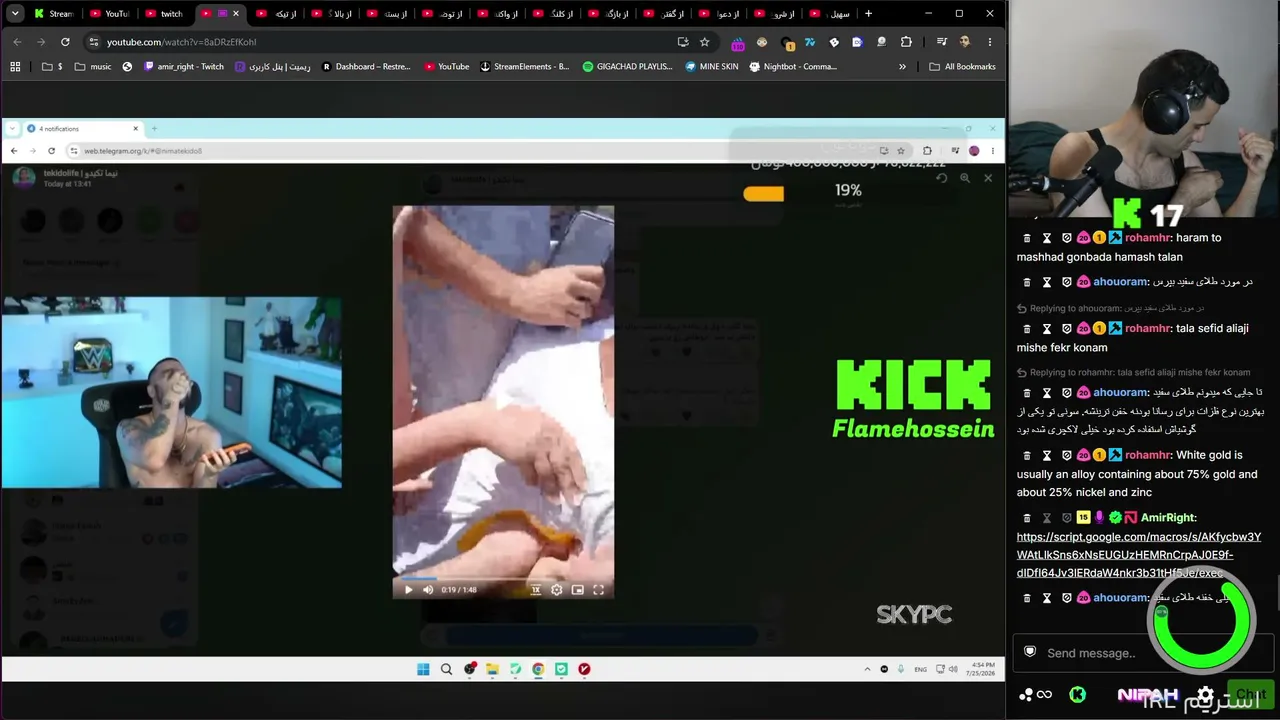The width and height of the screenshot is (1280, 720).
Task: Switch to the YouTu tab next to Stream
Action: 110,14
